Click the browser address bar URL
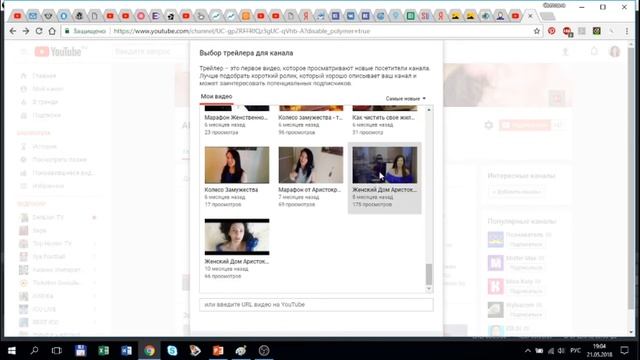This screenshot has width=640, height=360. tap(242, 31)
